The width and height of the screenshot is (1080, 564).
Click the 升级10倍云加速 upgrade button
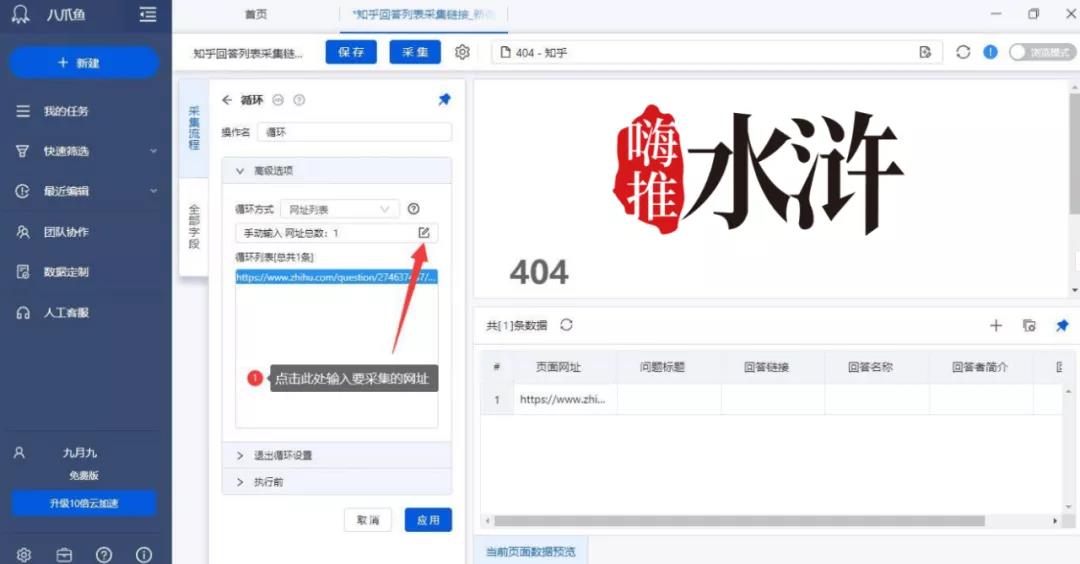[83, 503]
